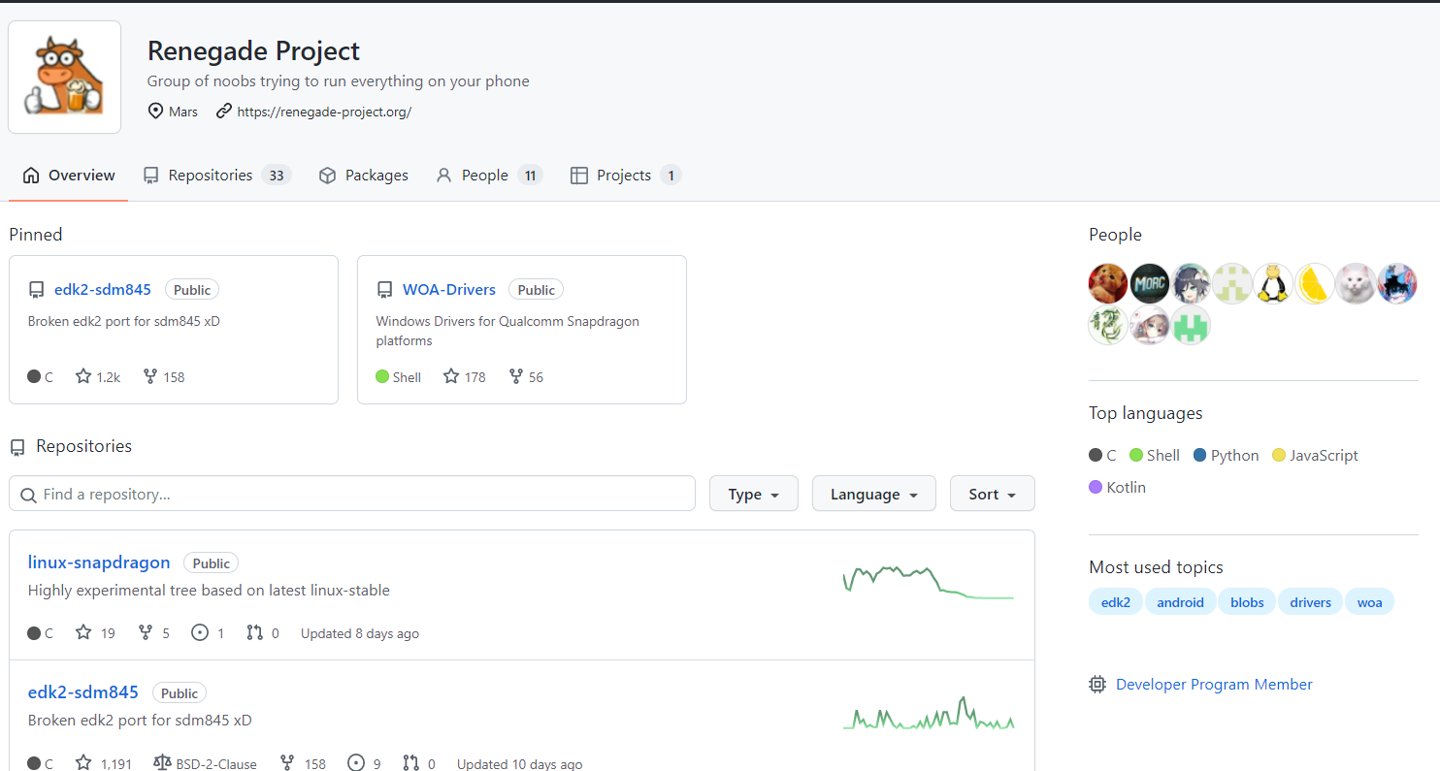Open the MORC member avatar
Image resolution: width=1440 pixels, height=771 pixels.
pos(1150,284)
